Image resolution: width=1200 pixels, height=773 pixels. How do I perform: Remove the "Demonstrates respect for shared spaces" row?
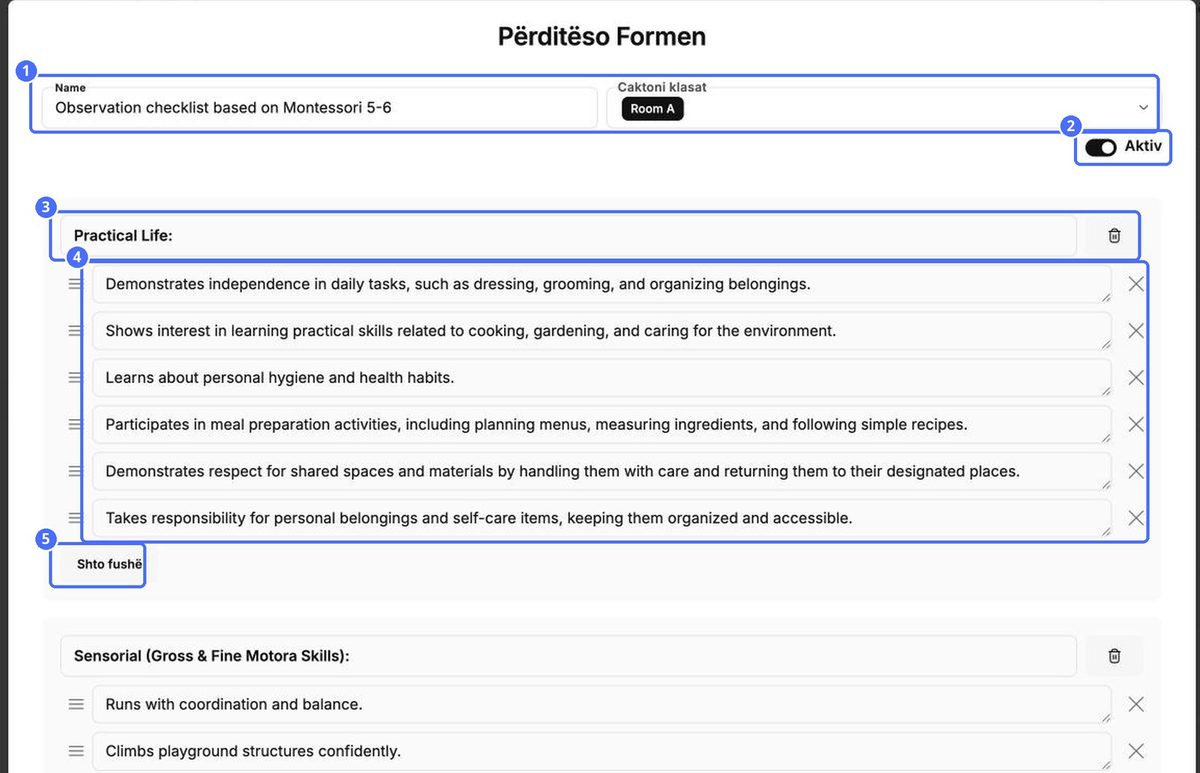(1136, 471)
